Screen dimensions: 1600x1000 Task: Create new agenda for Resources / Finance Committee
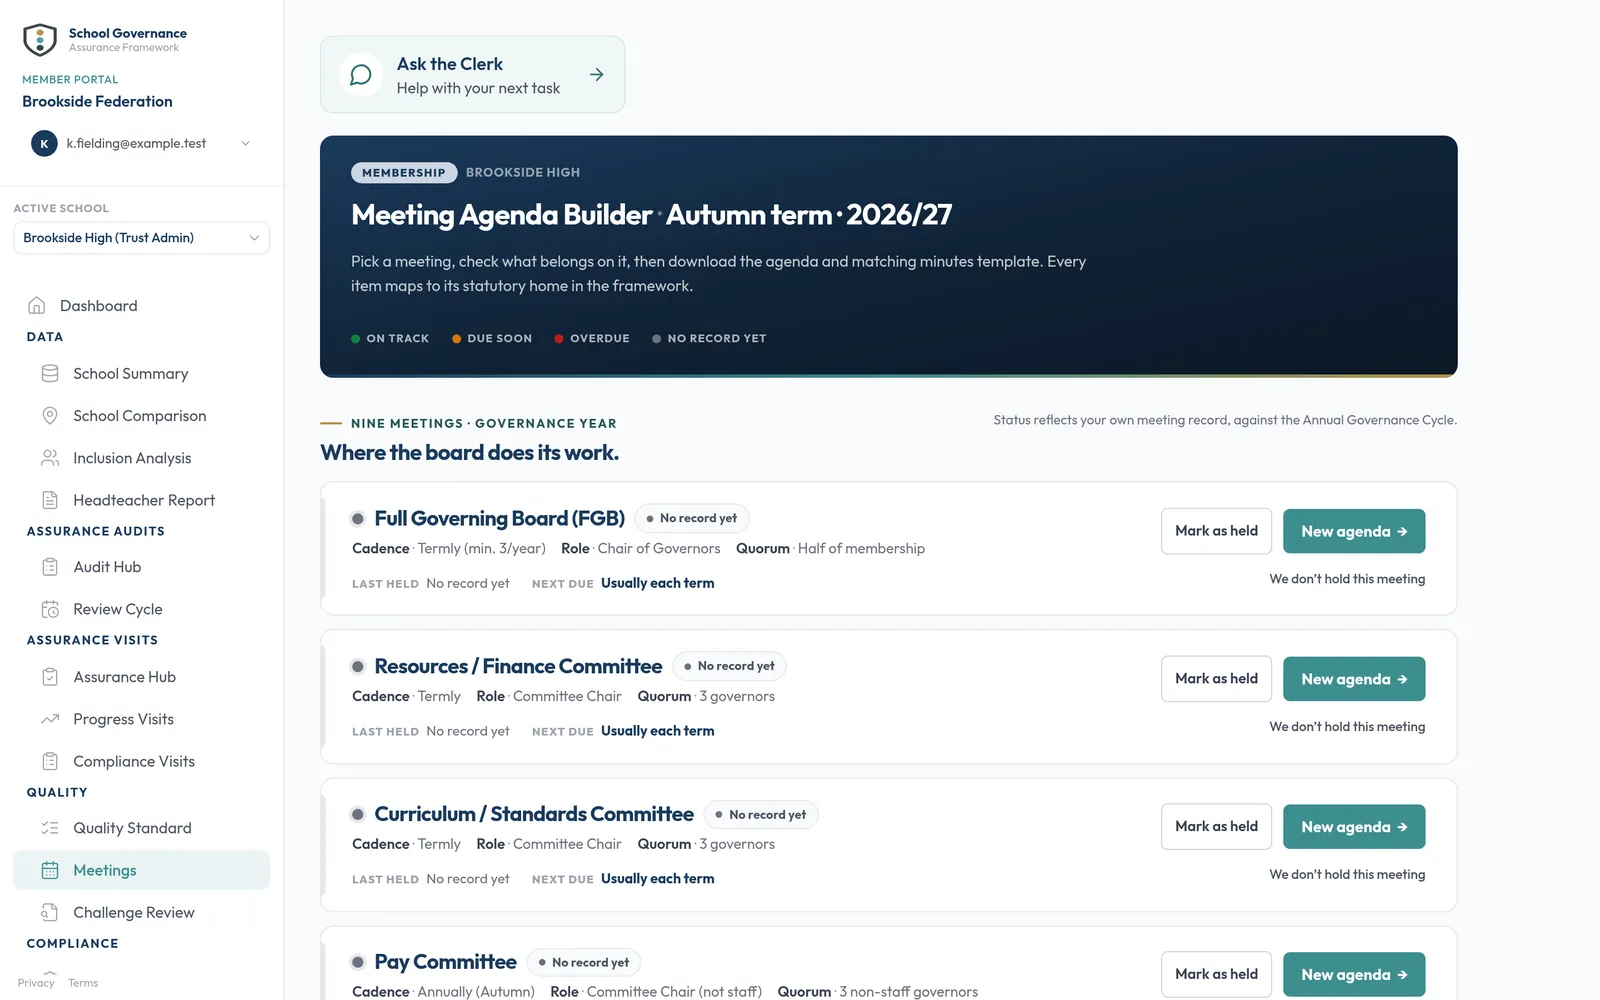coord(1354,679)
